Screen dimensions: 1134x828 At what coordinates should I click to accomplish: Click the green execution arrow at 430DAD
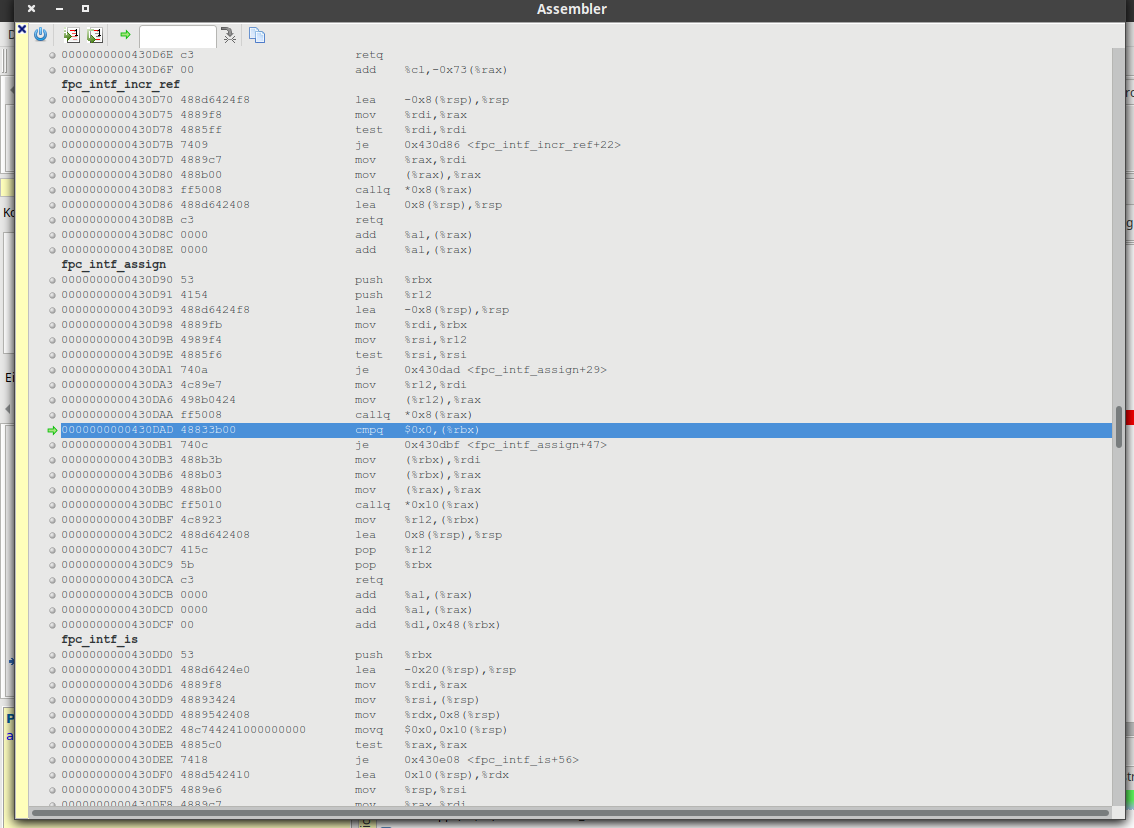tap(53, 430)
